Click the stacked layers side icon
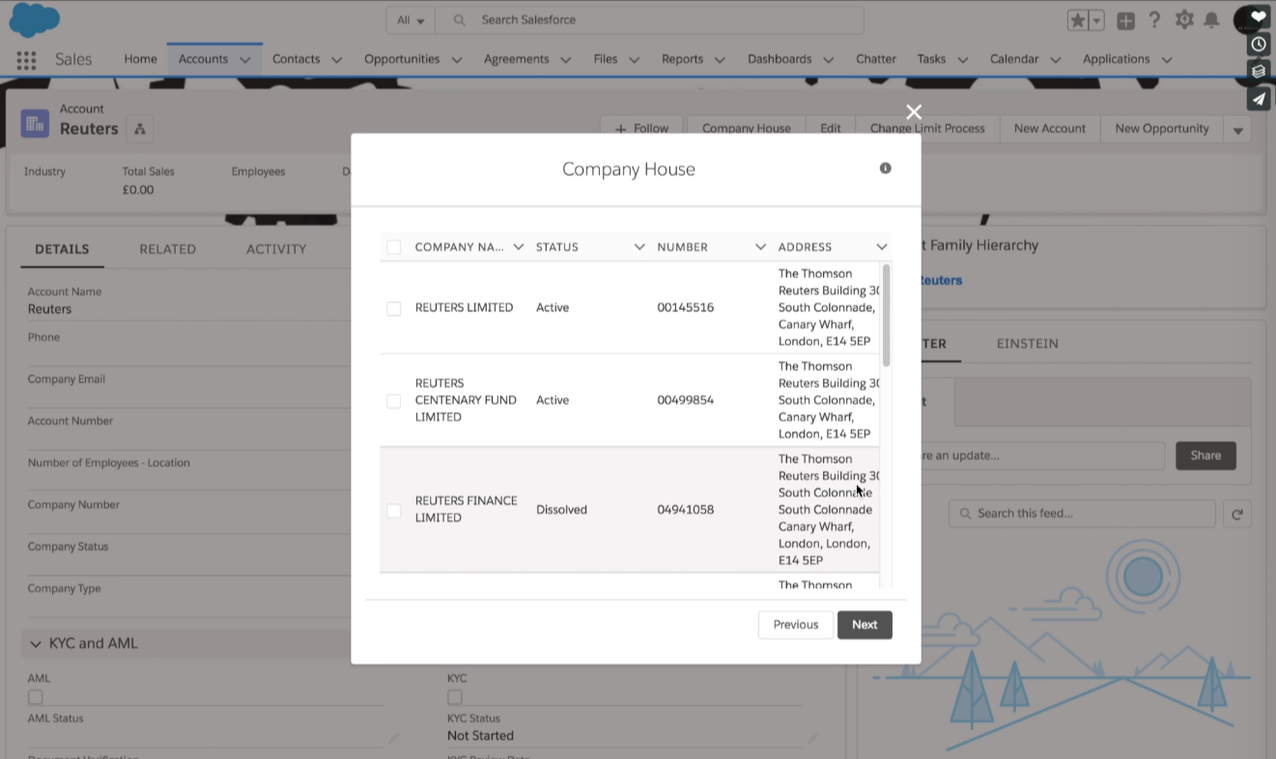Screen dimensions: 1276x759 [x=1259, y=71]
